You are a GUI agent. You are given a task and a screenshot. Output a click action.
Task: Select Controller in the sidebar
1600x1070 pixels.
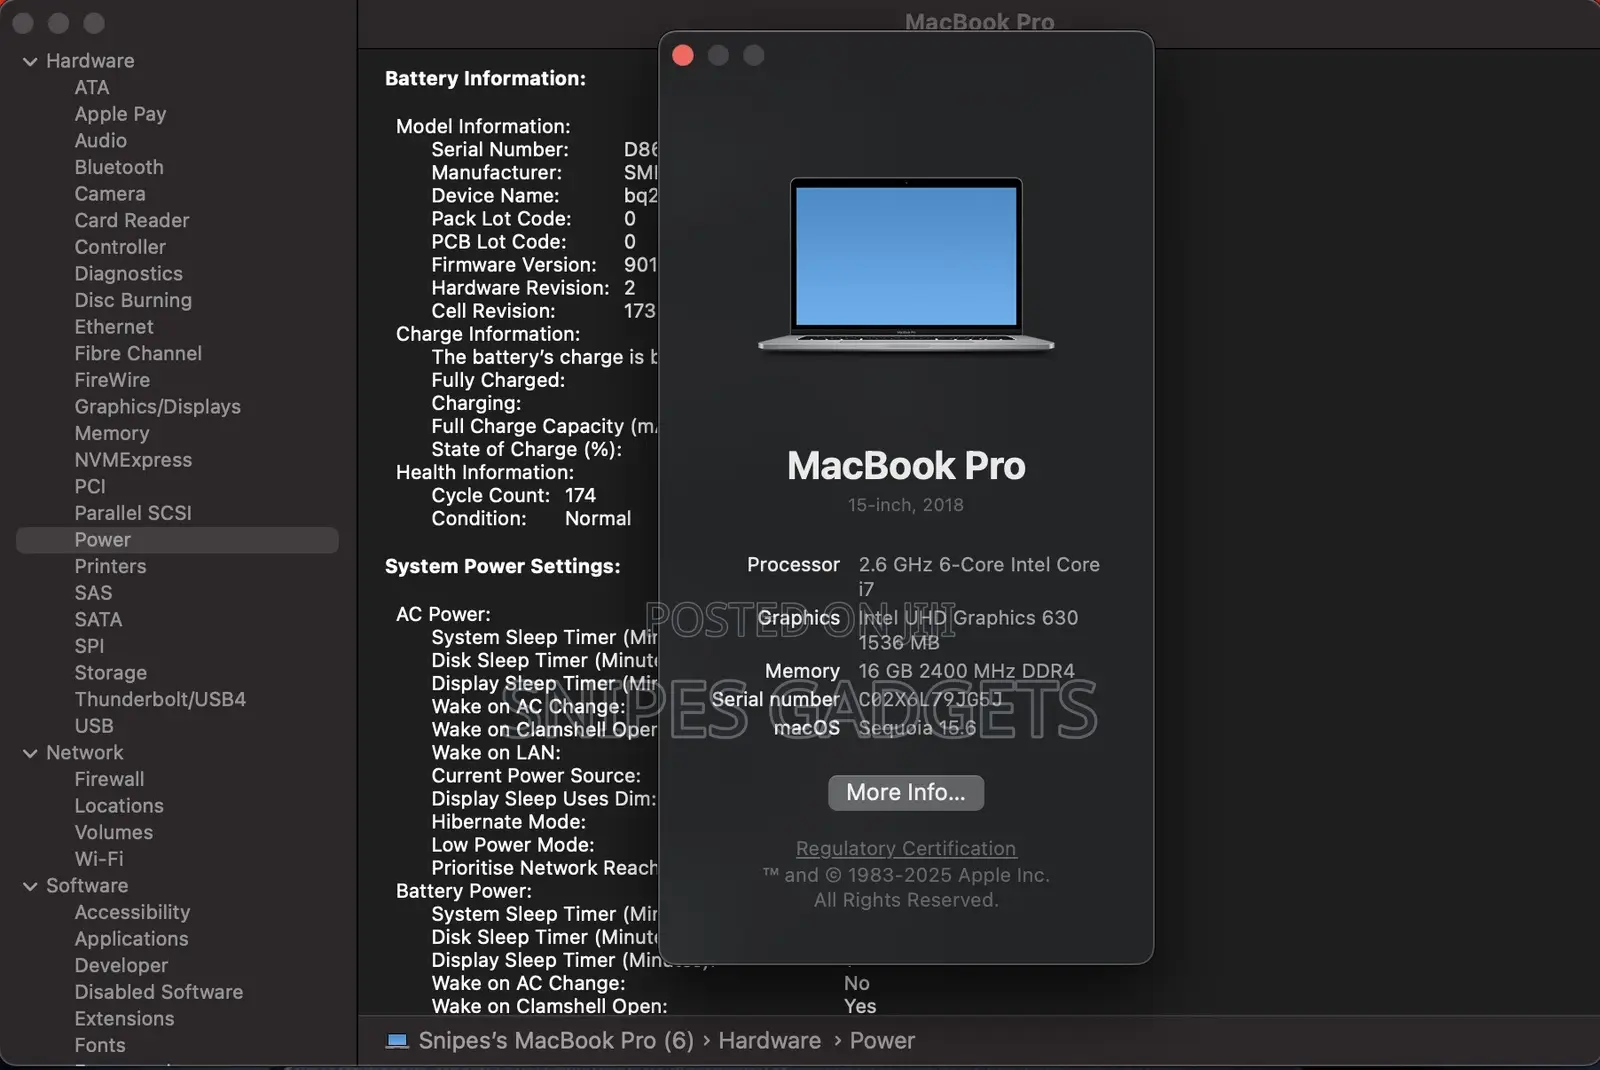120,247
